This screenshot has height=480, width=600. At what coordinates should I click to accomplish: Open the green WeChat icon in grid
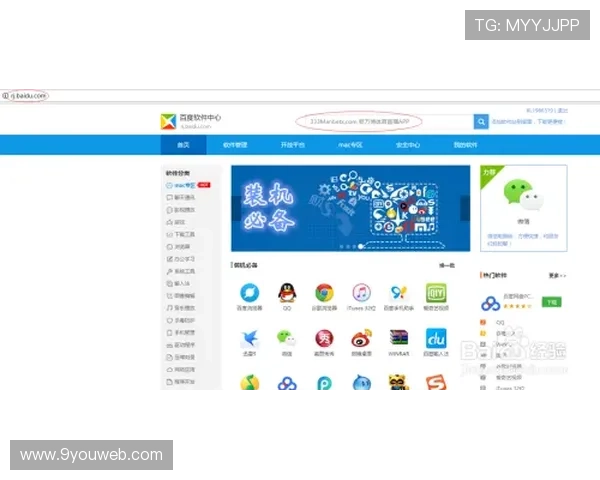tap(287, 339)
